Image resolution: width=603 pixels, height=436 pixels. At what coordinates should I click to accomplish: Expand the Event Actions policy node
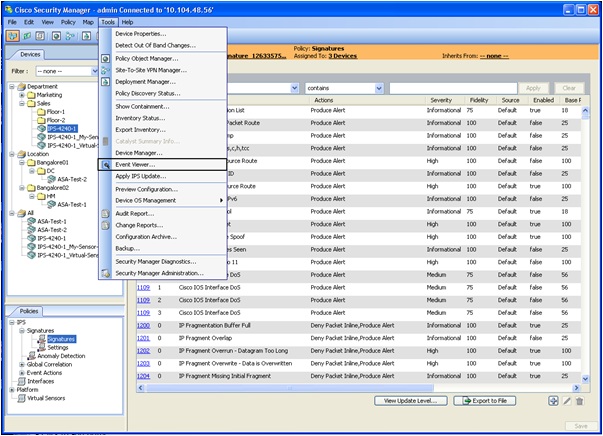[22, 373]
